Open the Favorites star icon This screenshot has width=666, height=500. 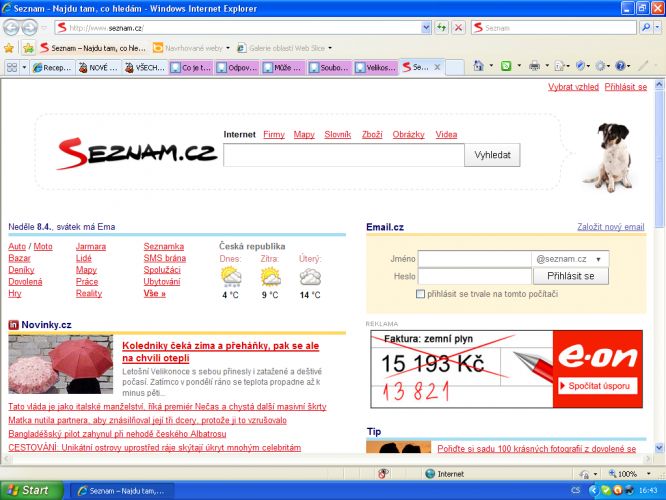(8, 48)
